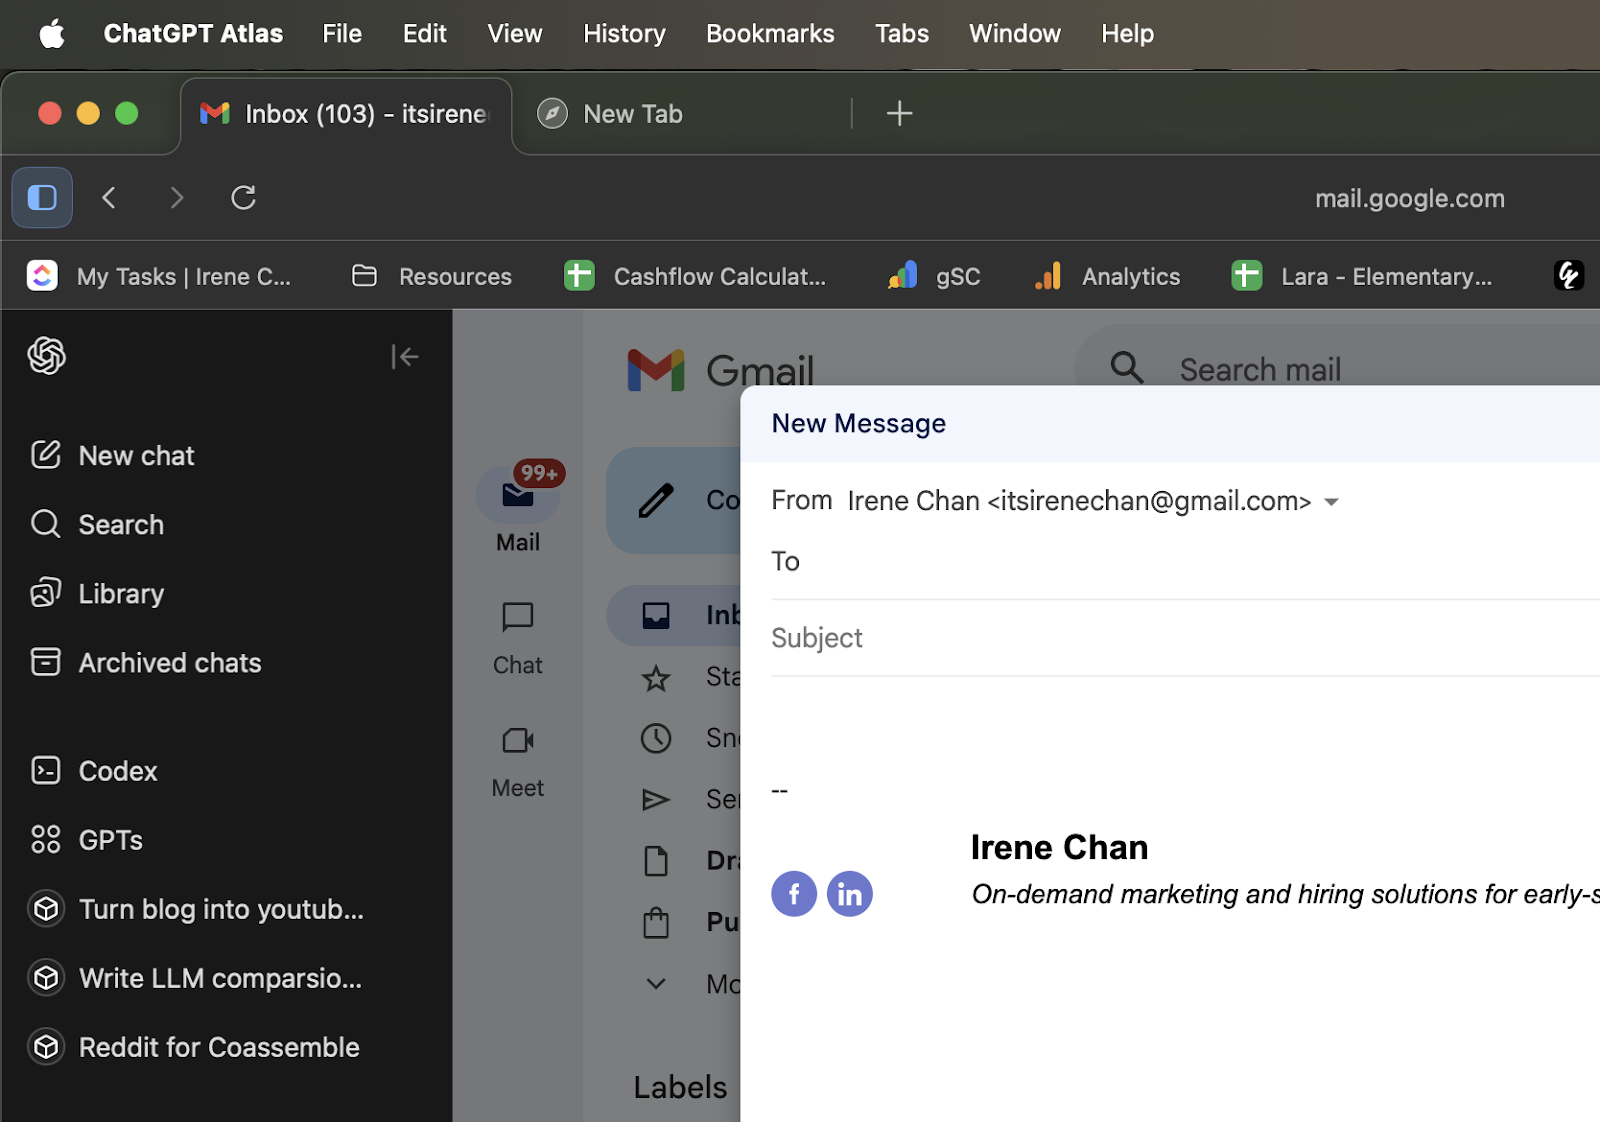
Task: Open the File menu
Action: (x=342, y=33)
